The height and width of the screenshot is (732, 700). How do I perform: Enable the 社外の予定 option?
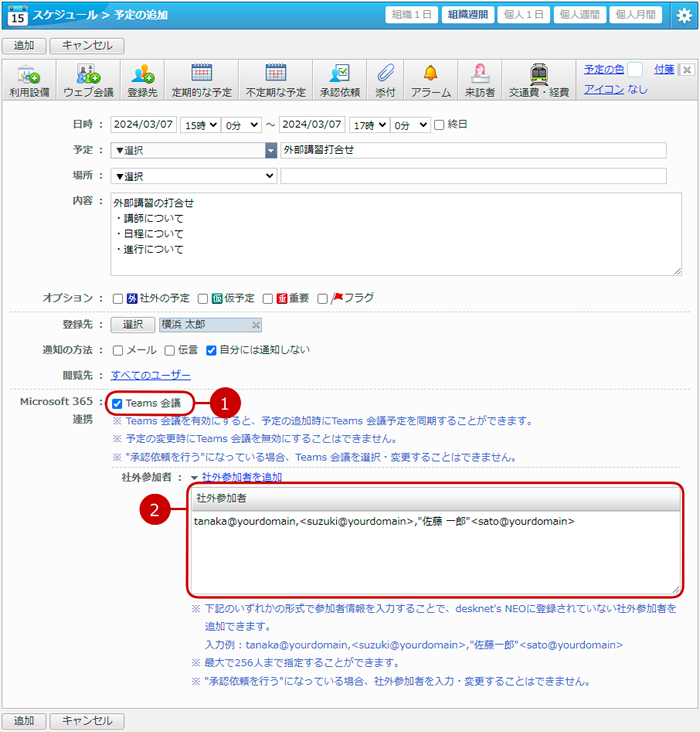(118, 299)
